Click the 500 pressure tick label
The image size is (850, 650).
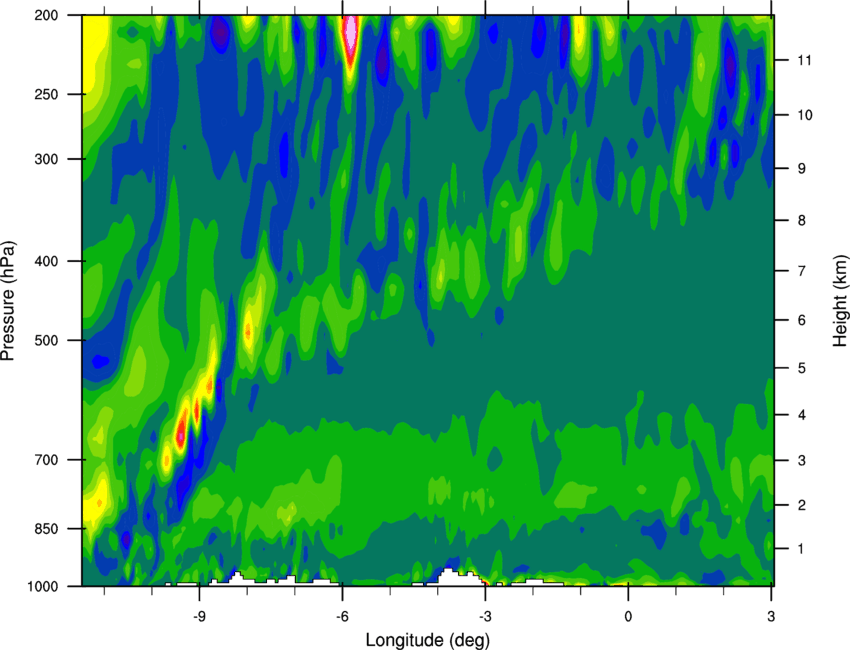coord(46,340)
